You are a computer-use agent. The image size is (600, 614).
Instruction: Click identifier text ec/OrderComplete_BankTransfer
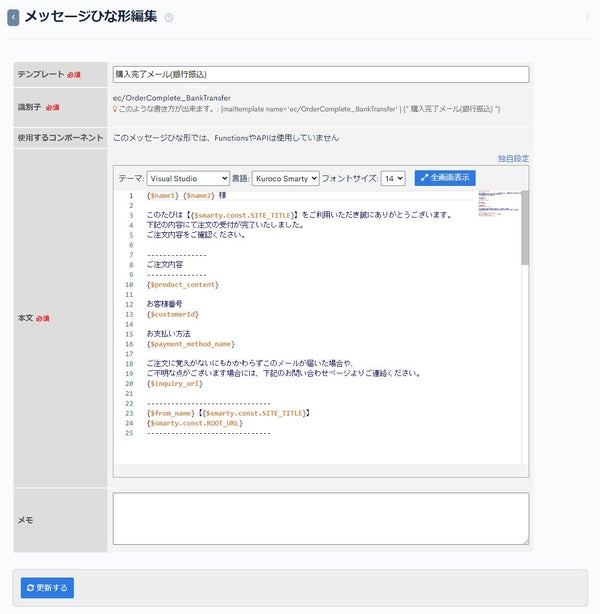point(172,98)
